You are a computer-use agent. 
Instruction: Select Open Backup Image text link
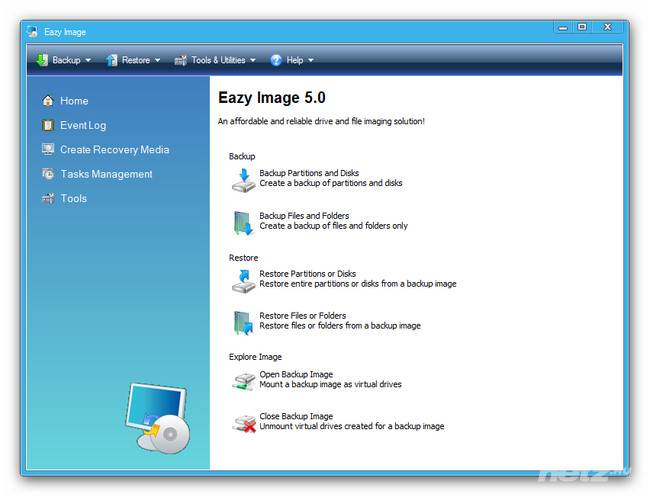pyautogui.click(x=296, y=374)
